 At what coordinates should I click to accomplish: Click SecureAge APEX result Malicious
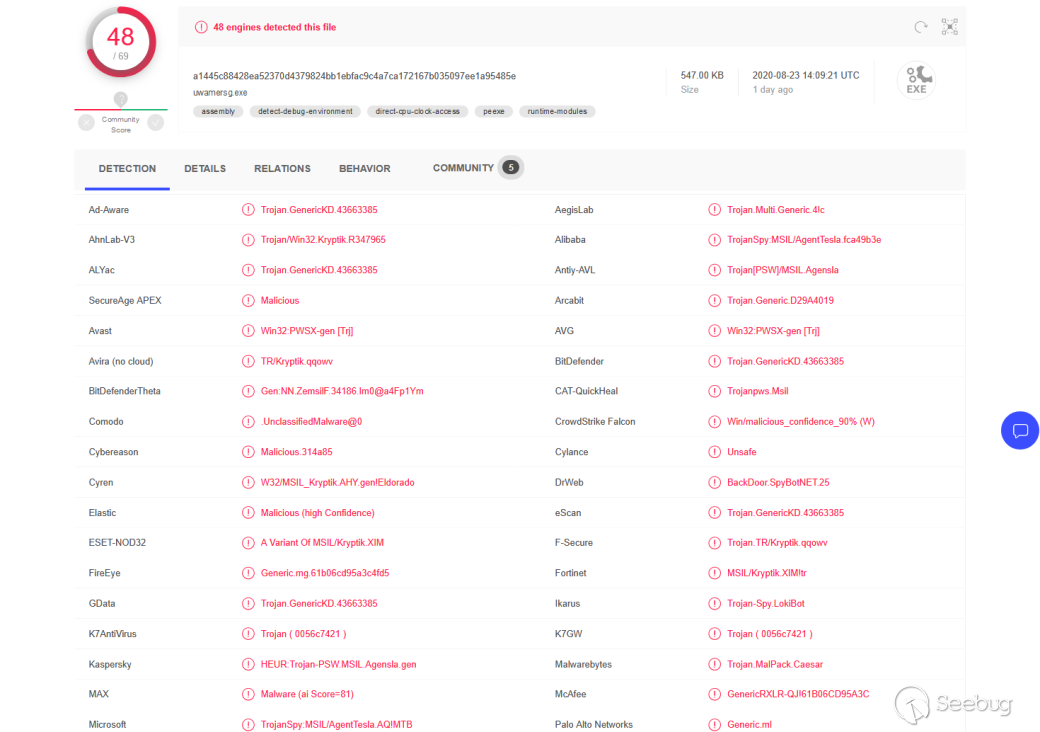click(x=280, y=300)
